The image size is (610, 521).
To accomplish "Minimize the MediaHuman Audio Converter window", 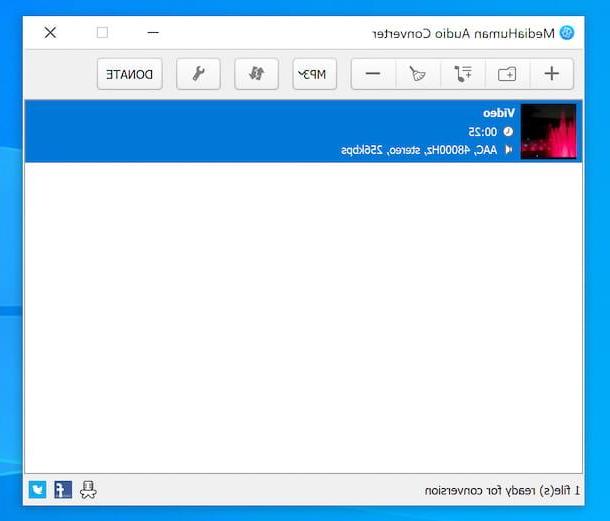I will coord(153,33).
